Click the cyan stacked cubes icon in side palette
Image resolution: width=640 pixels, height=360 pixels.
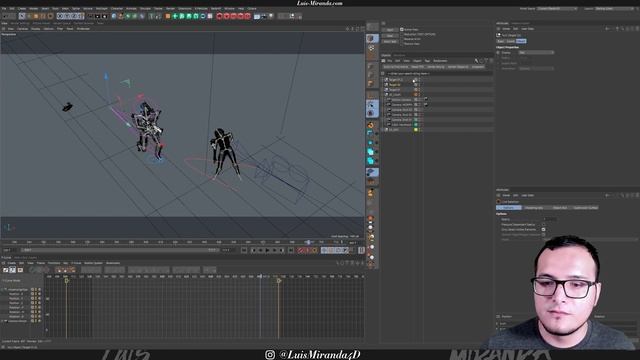(x=371, y=152)
